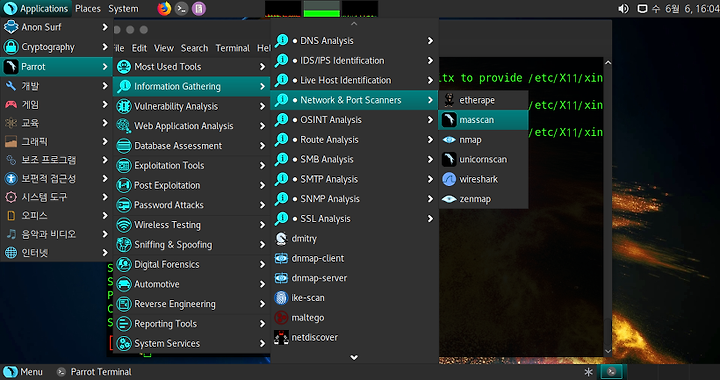The width and height of the screenshot is (720, 380).
Task: Open the Places menu
Action: point(88,9)
